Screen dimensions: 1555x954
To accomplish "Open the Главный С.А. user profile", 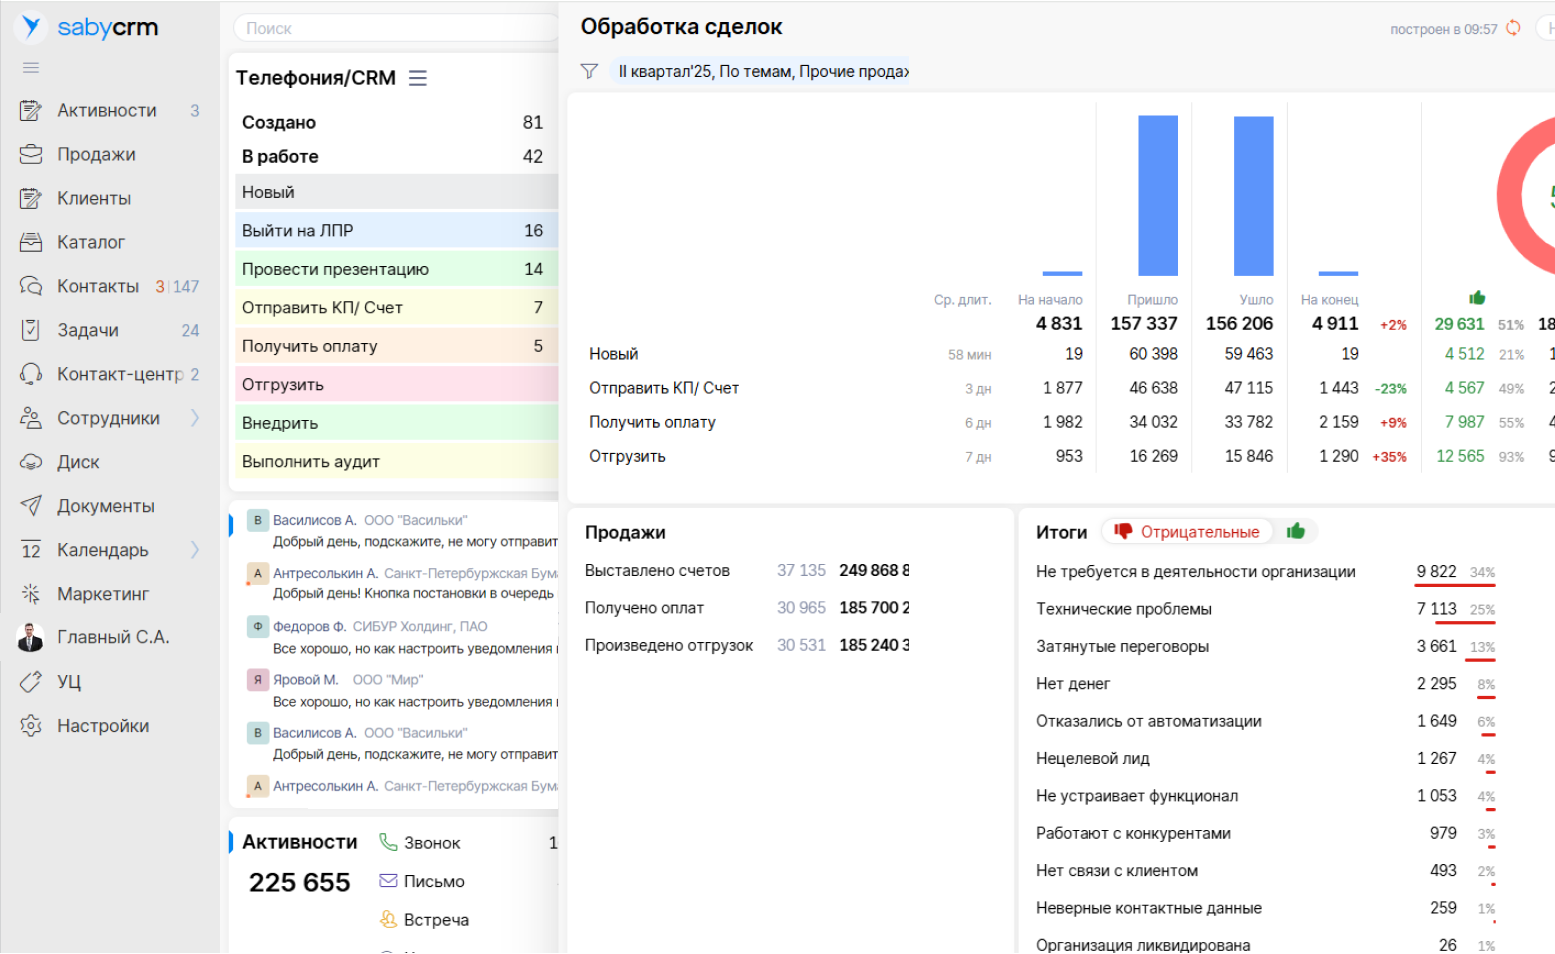I will tap(112, 637).
